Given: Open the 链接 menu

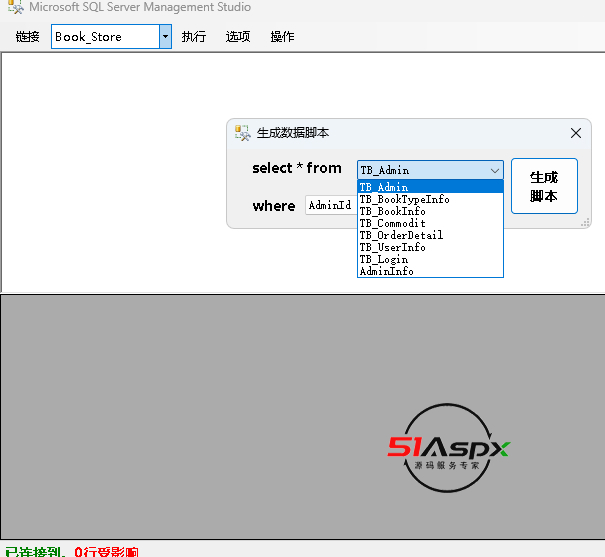Looking at the screenshot, I should point(27,37).
